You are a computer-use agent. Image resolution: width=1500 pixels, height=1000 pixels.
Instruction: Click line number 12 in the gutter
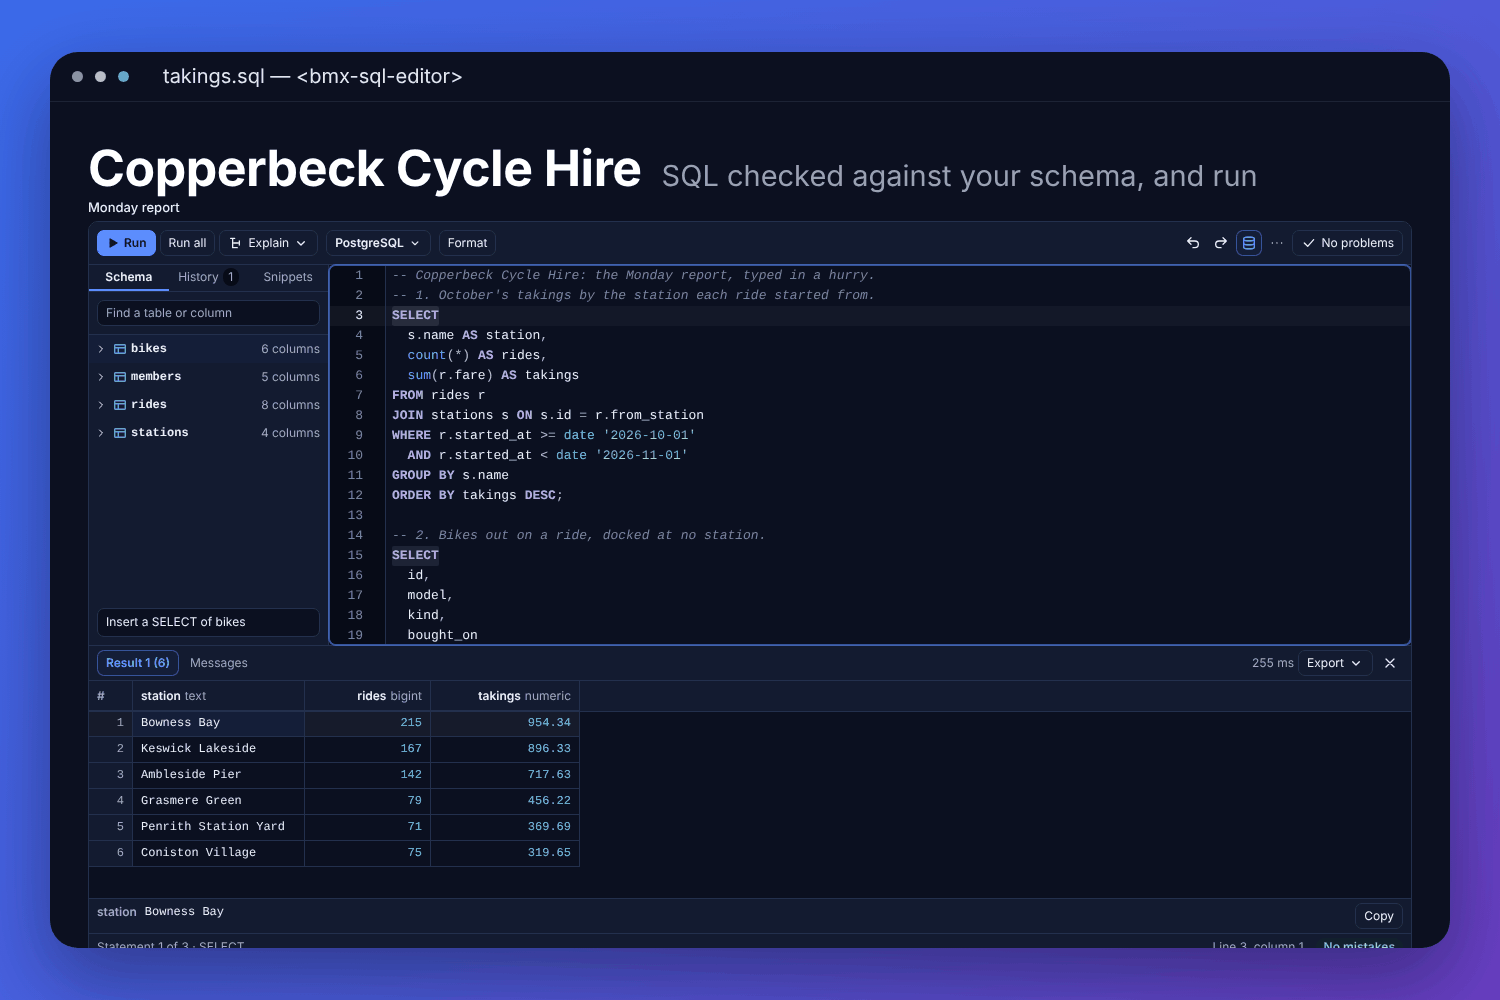click(x=355, y=495)
